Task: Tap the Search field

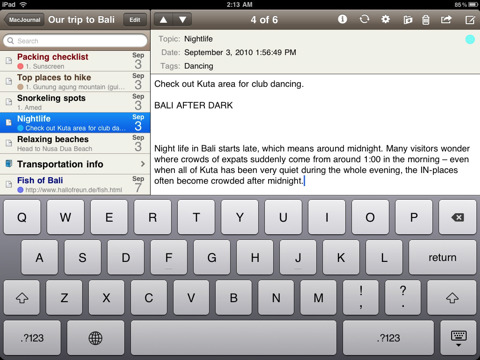Action: tap(75, 41)
